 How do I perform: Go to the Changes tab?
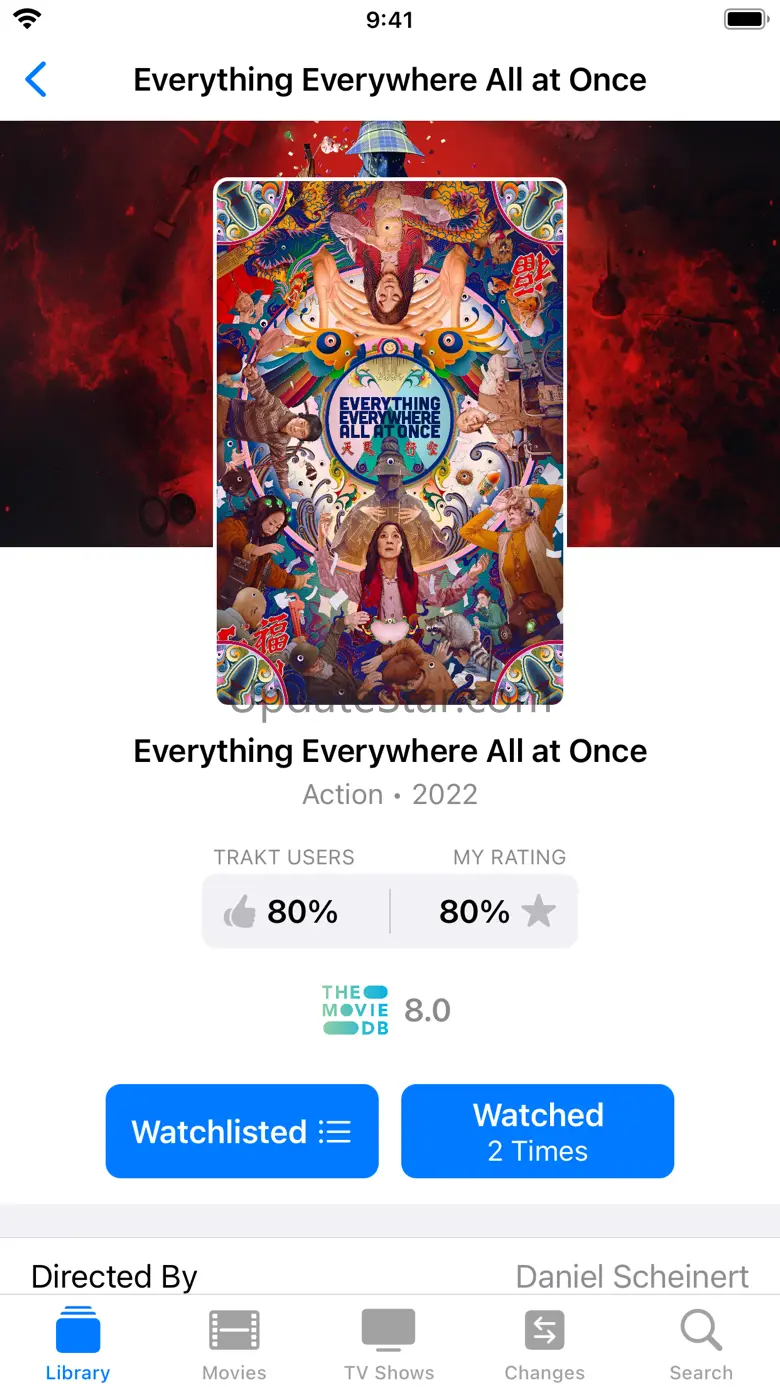[x=545, y=1343]
